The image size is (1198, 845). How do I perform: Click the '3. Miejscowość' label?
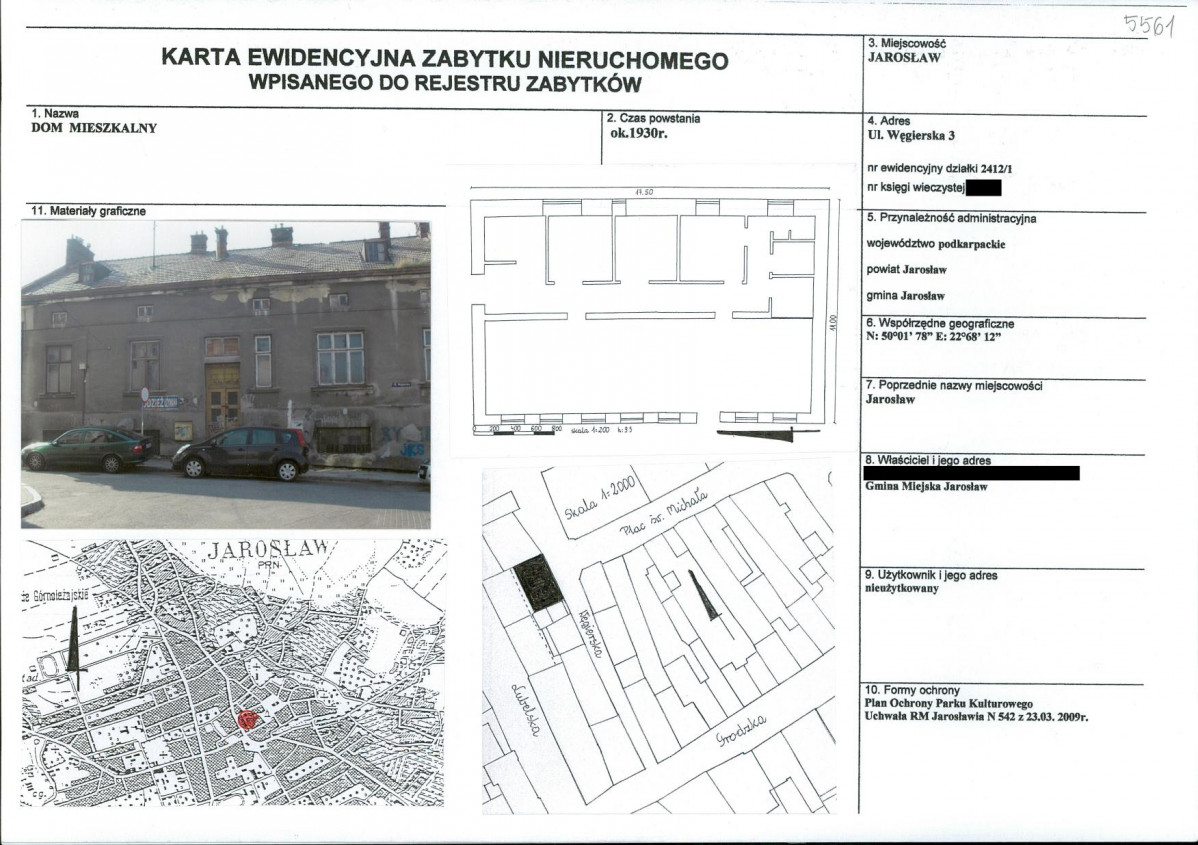coord(907,44)
